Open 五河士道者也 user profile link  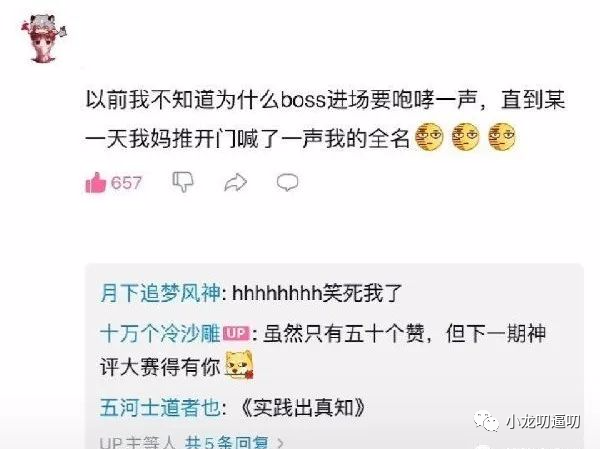pyautogui.click(x=160, y=407)
